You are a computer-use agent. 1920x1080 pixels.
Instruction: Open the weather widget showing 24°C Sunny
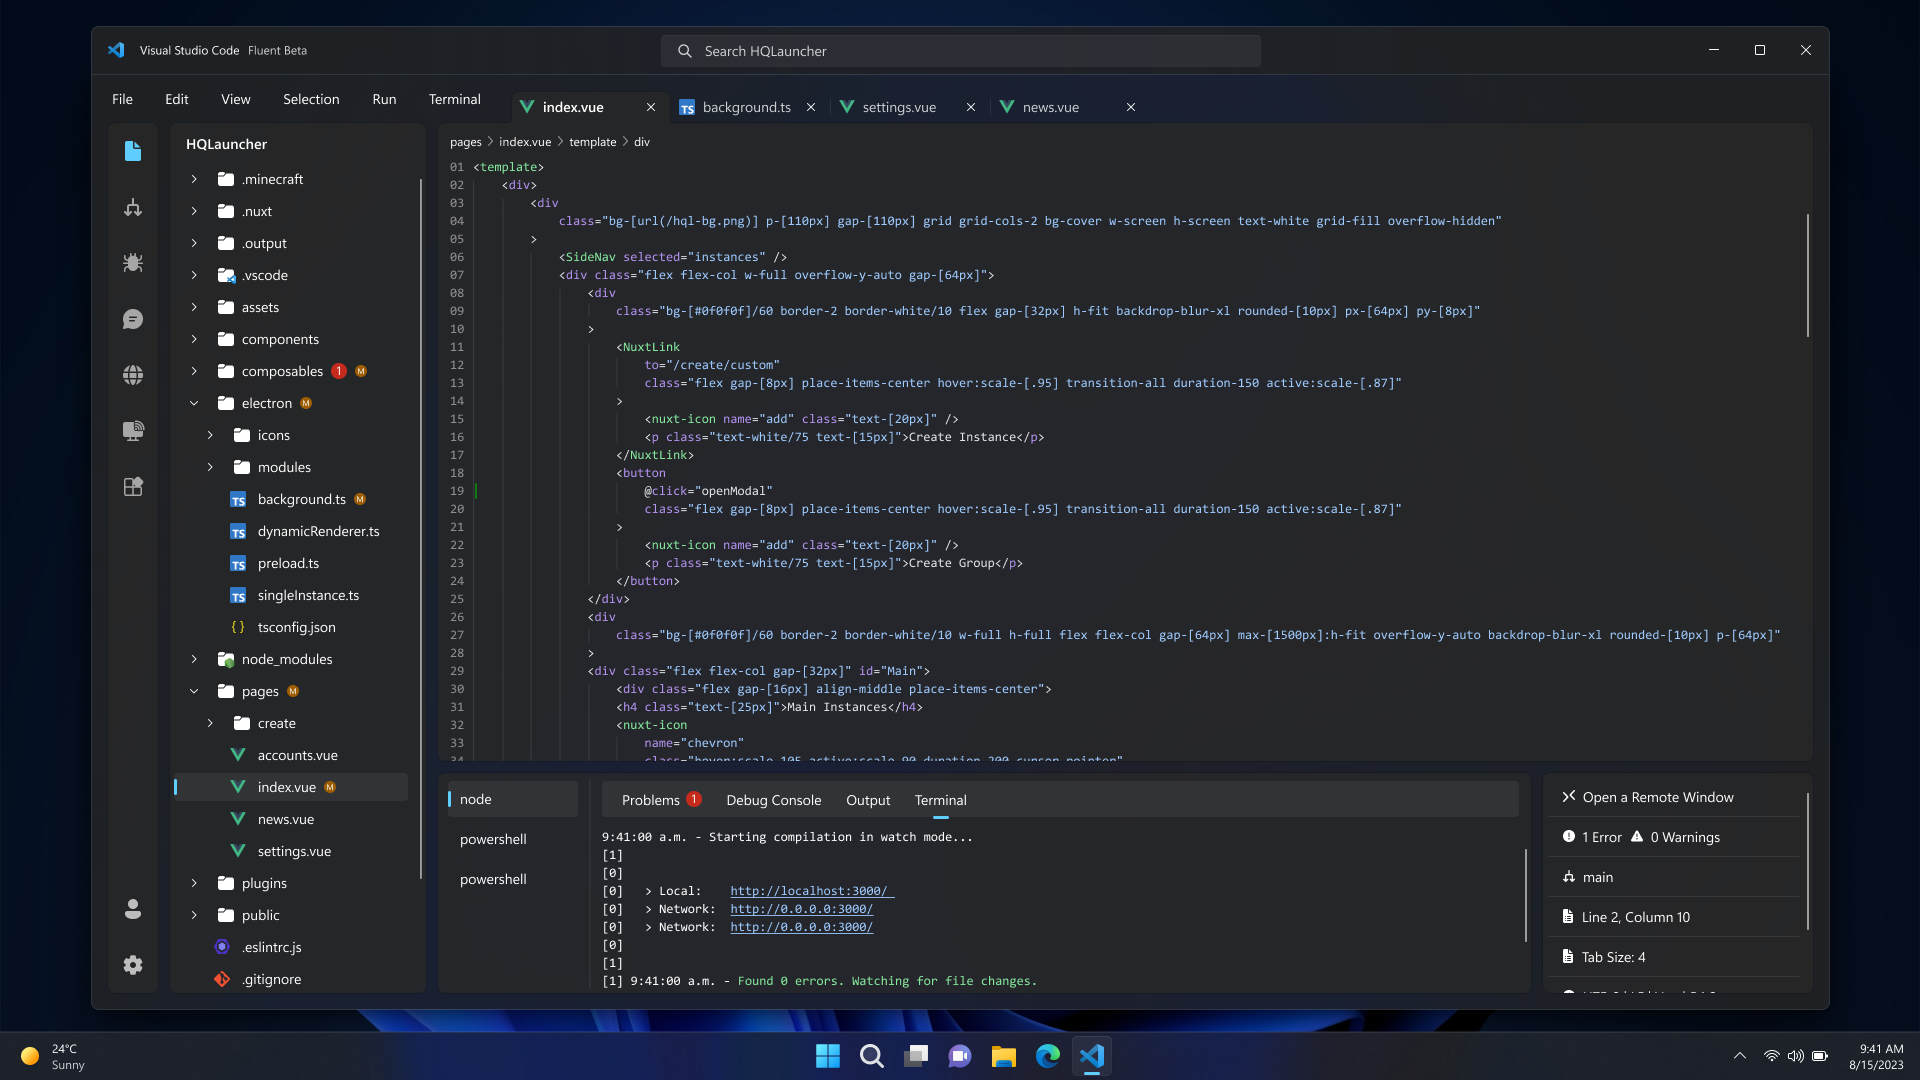point(54,1056)
